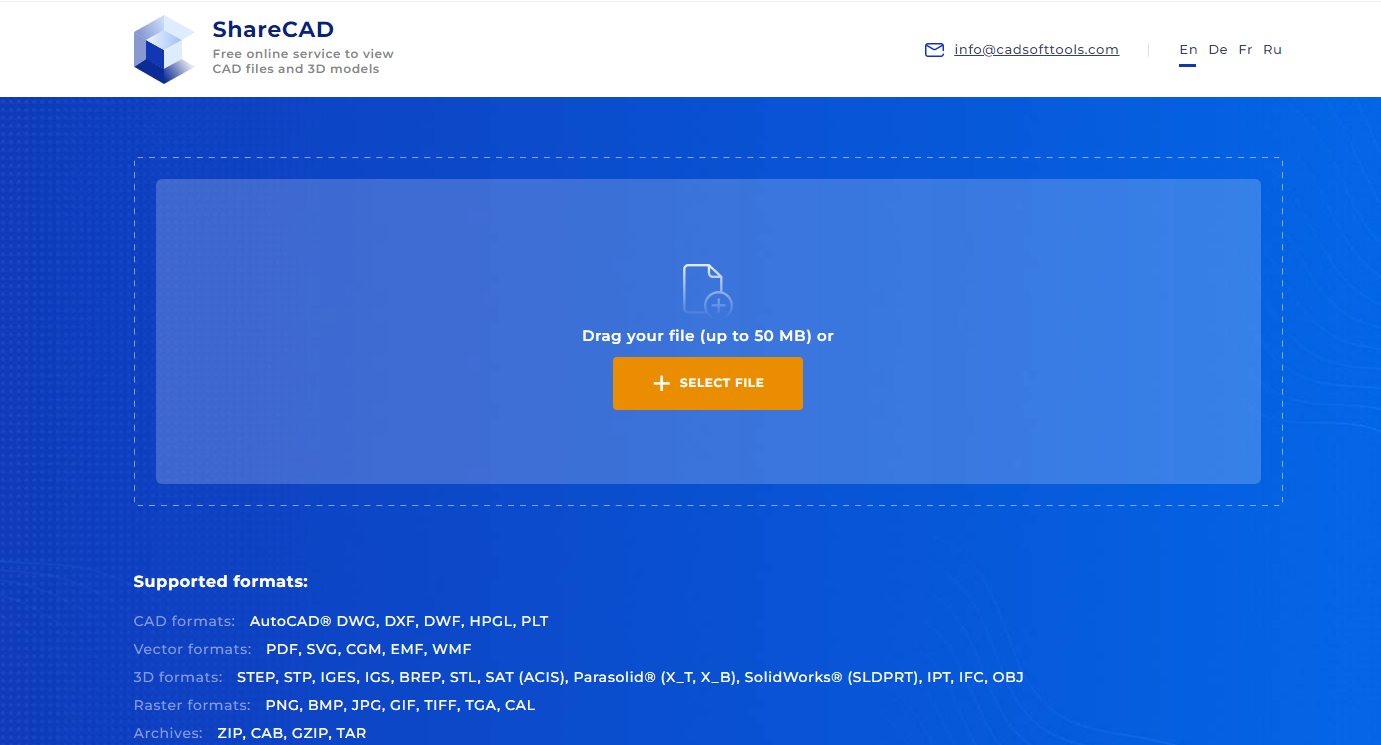Switch language to Ru
The height and width of the screenshot is (745, 1381).
[1272, 49]
